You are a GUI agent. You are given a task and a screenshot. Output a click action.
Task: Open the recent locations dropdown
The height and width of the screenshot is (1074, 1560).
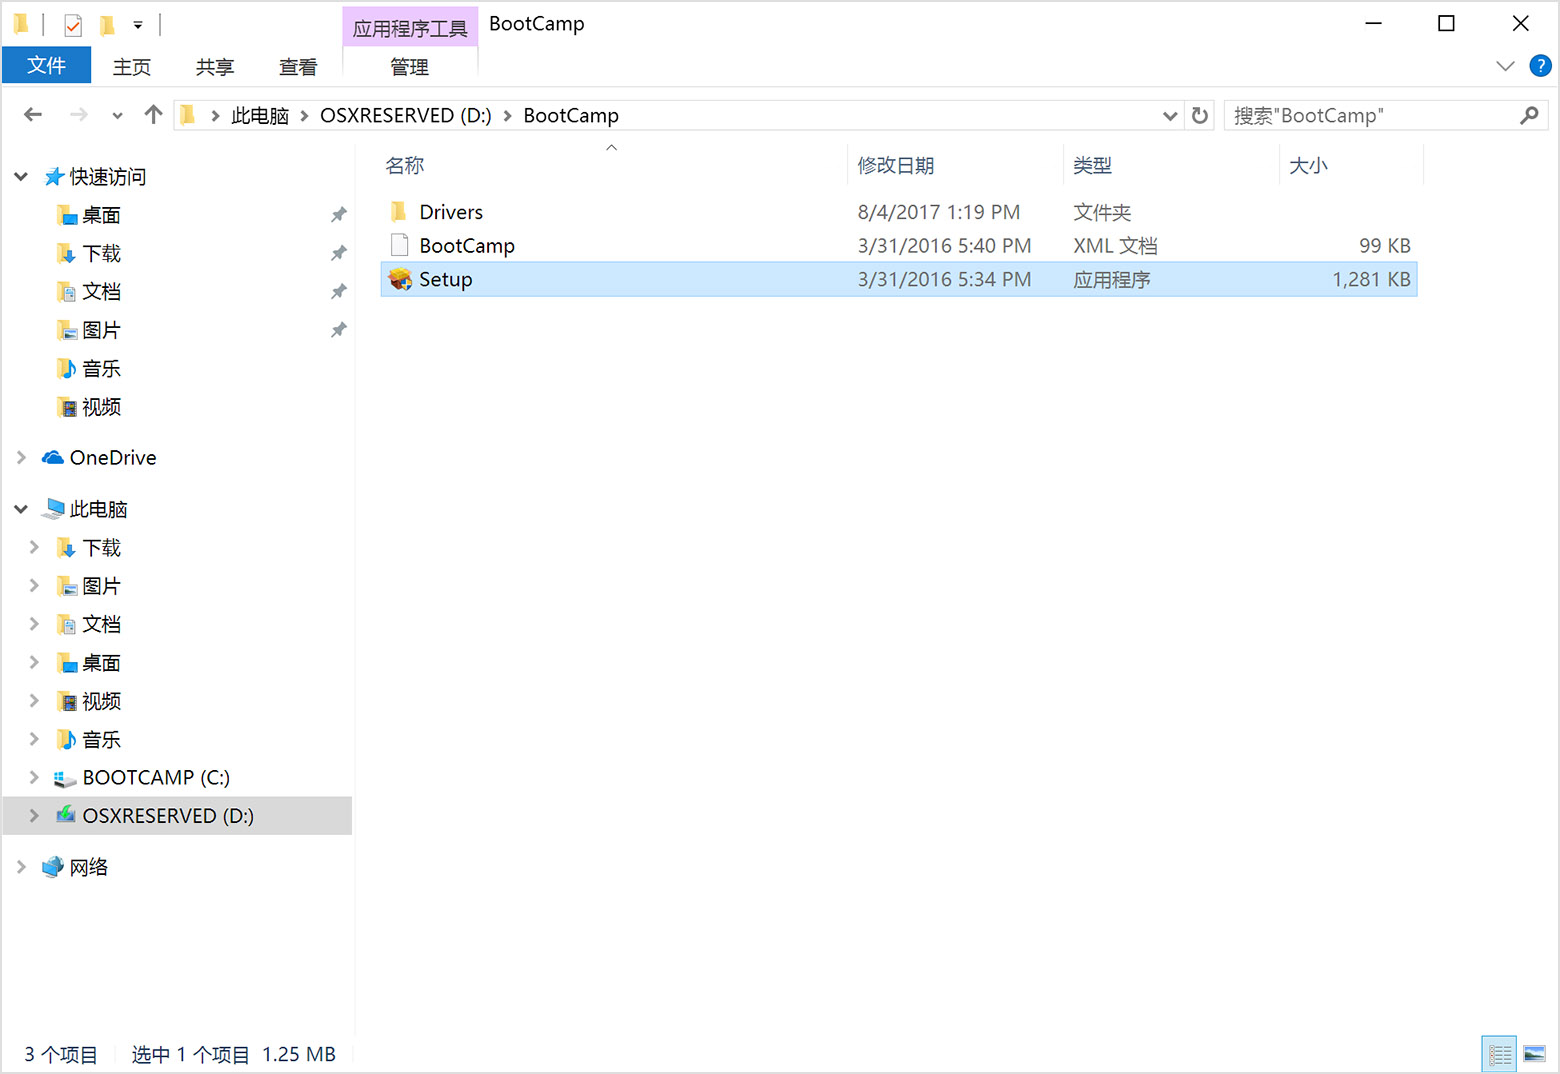[x=117, y=116]
